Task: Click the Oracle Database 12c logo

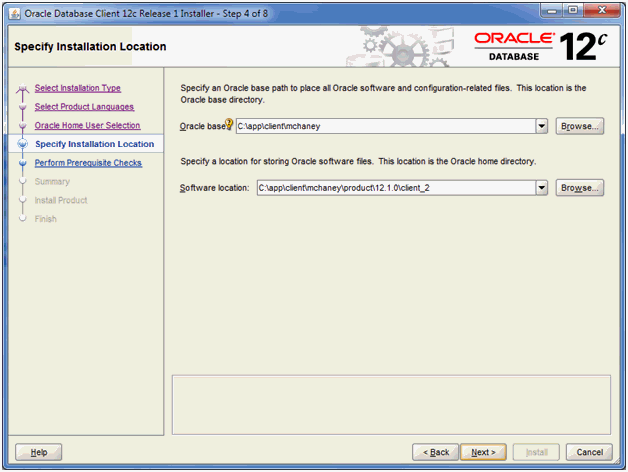Action: tap(541, 47)
